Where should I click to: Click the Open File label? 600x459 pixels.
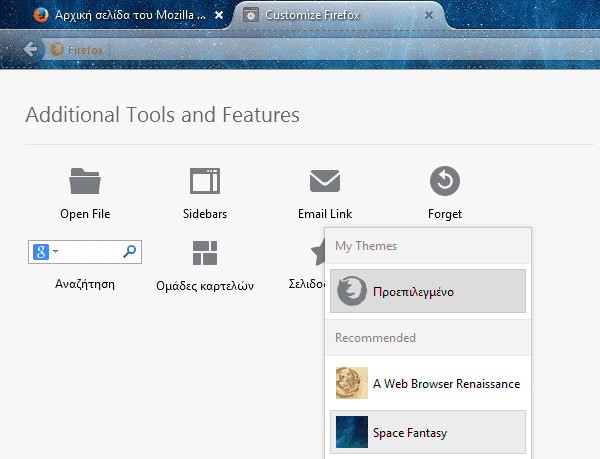click(85, 214)
